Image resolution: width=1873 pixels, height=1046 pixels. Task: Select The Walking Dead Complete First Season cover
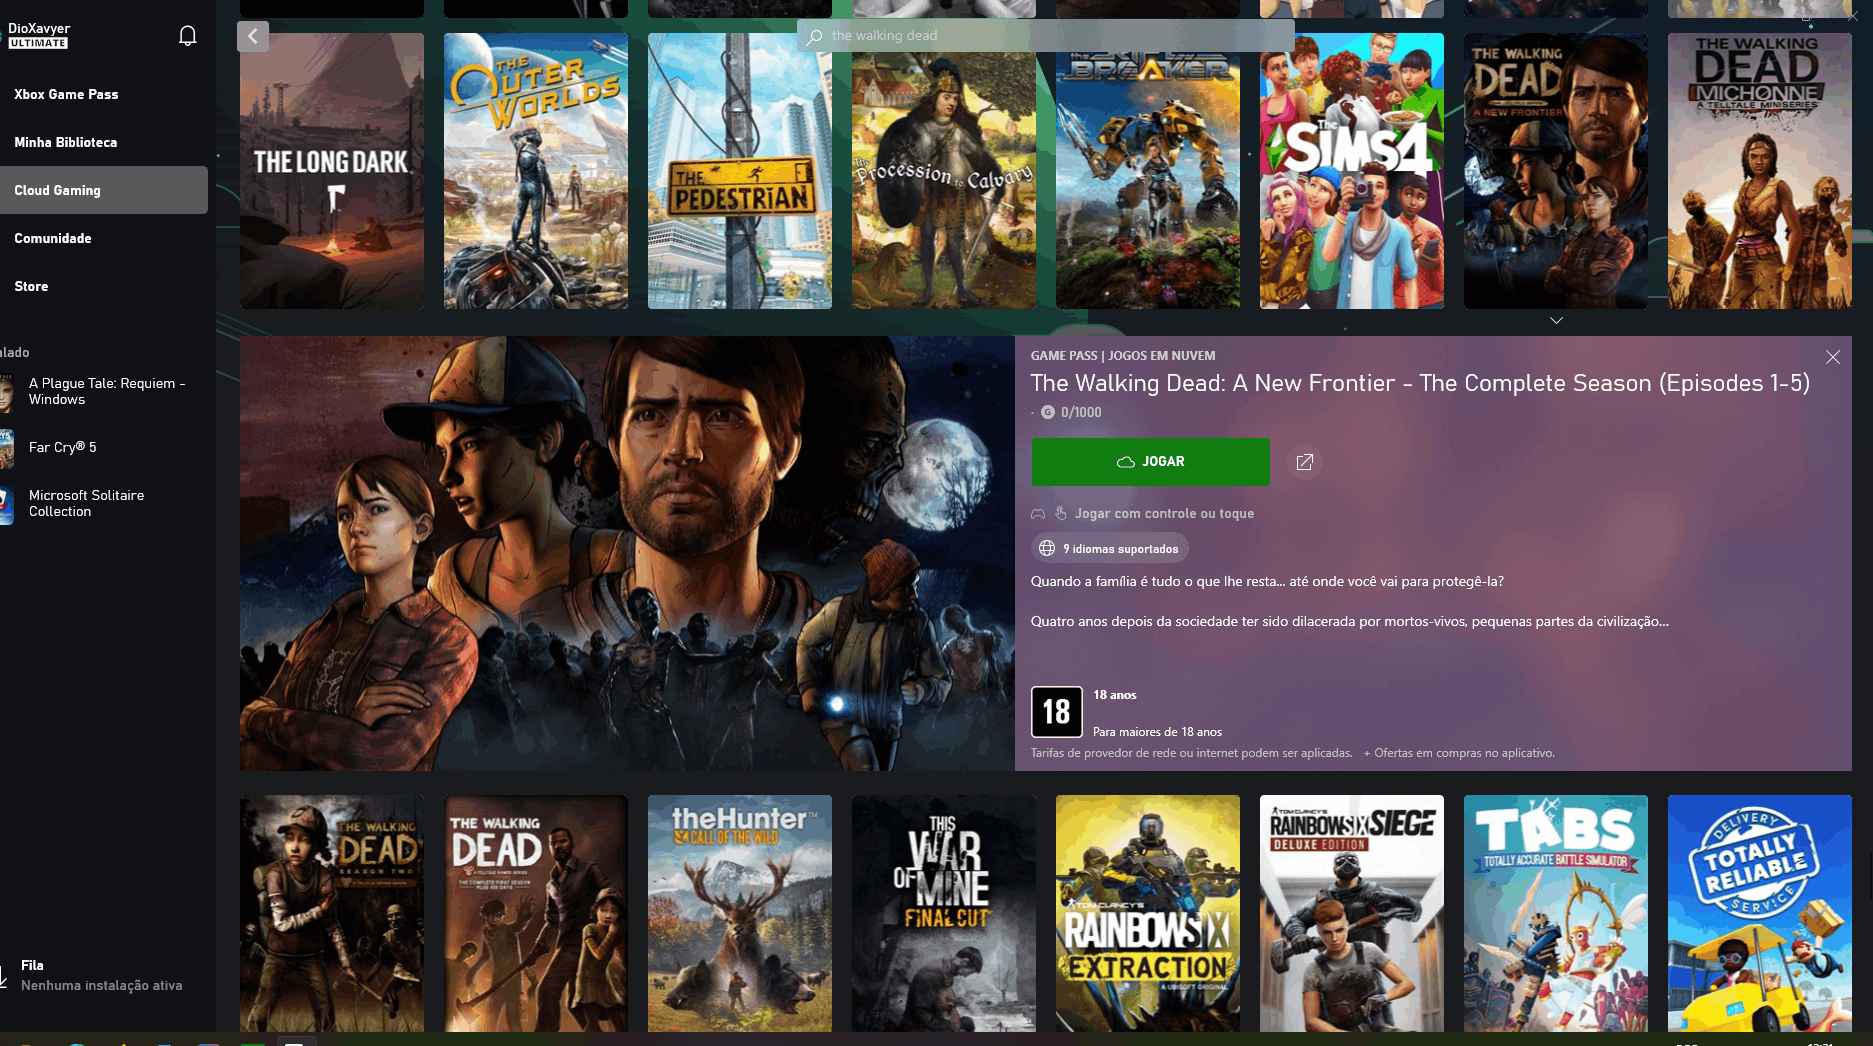click(x=536, y=913)
